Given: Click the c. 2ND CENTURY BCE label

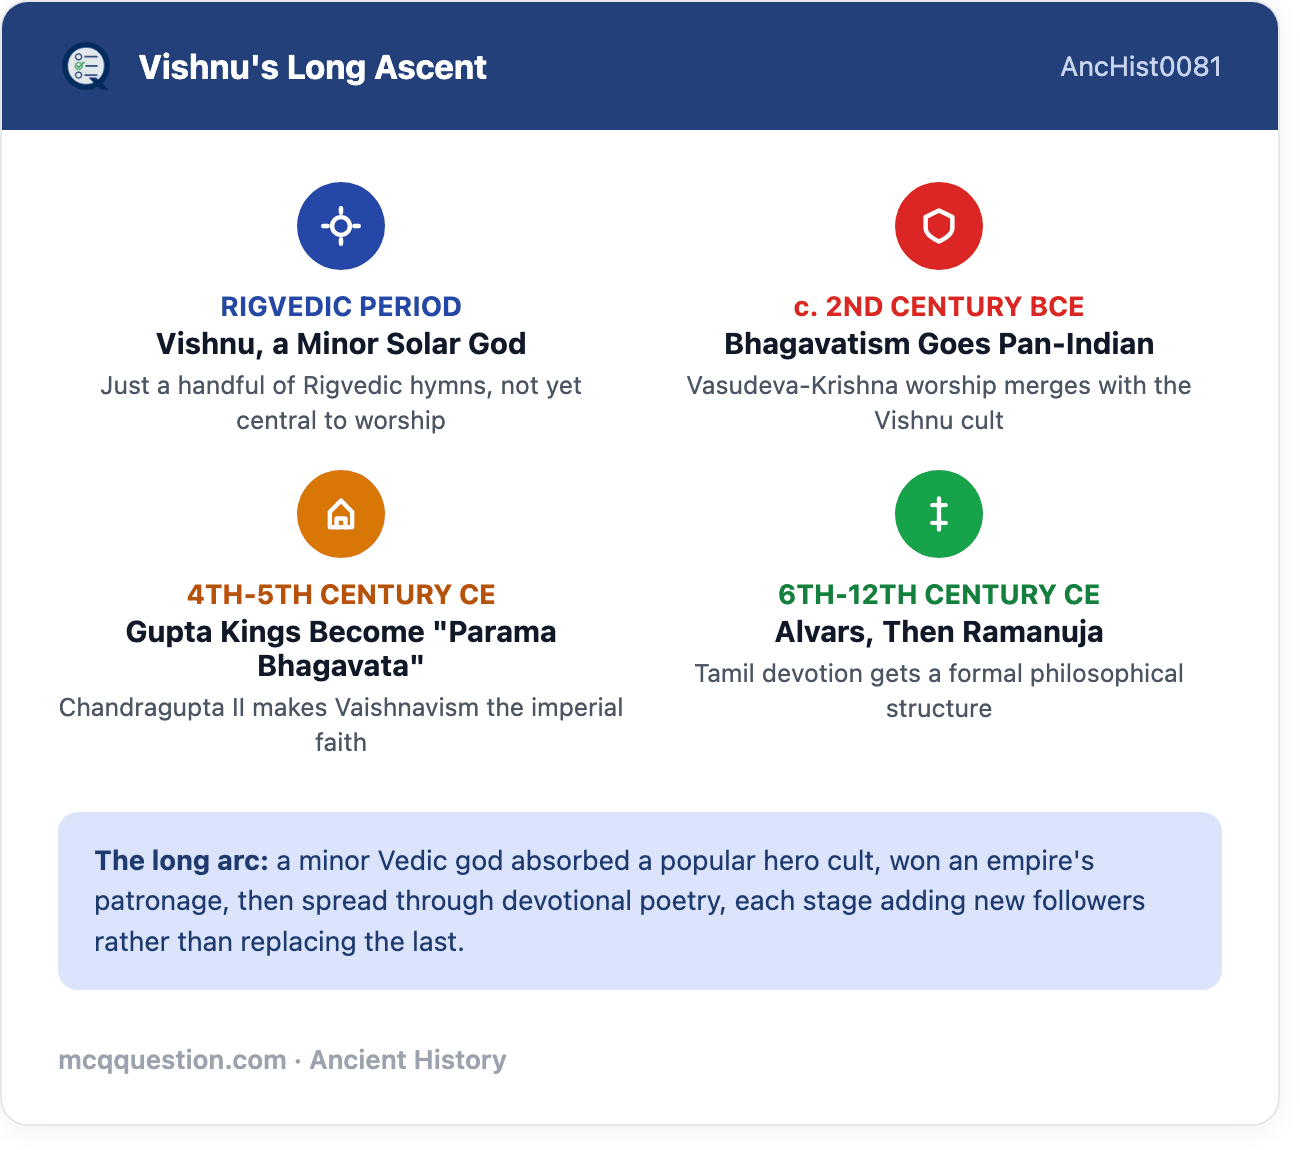Looking at the screenshot, I should pos(939,306).
